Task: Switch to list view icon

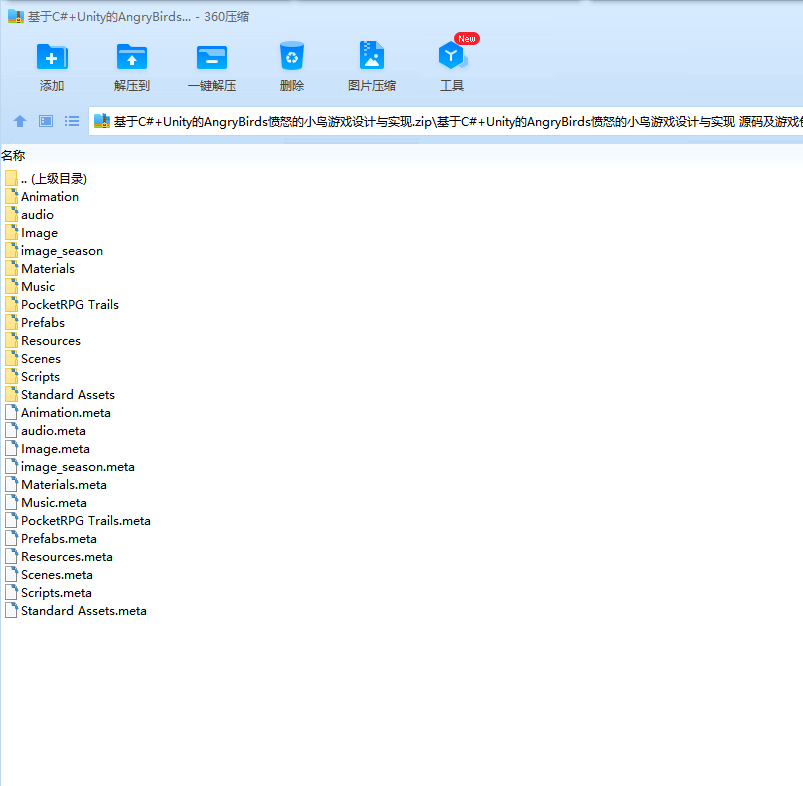Action: (x=72, y=121)
